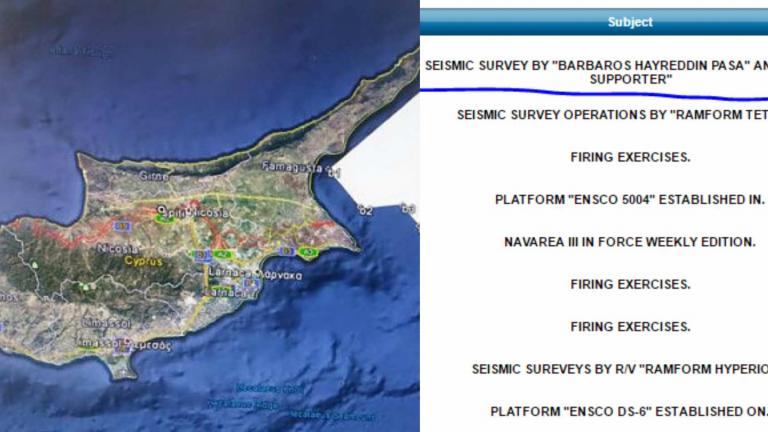Image resolution: width=768 pixels, height=432 pixels.
Task: Open the BARBAROS HAYREDDIN PASA seismic survey notice
Action: (x=596, y=72)
